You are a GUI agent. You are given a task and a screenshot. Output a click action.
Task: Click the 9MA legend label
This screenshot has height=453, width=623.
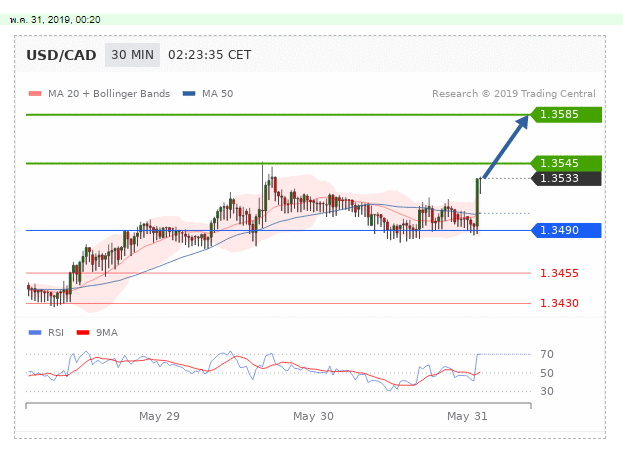[x=107, y=333]
